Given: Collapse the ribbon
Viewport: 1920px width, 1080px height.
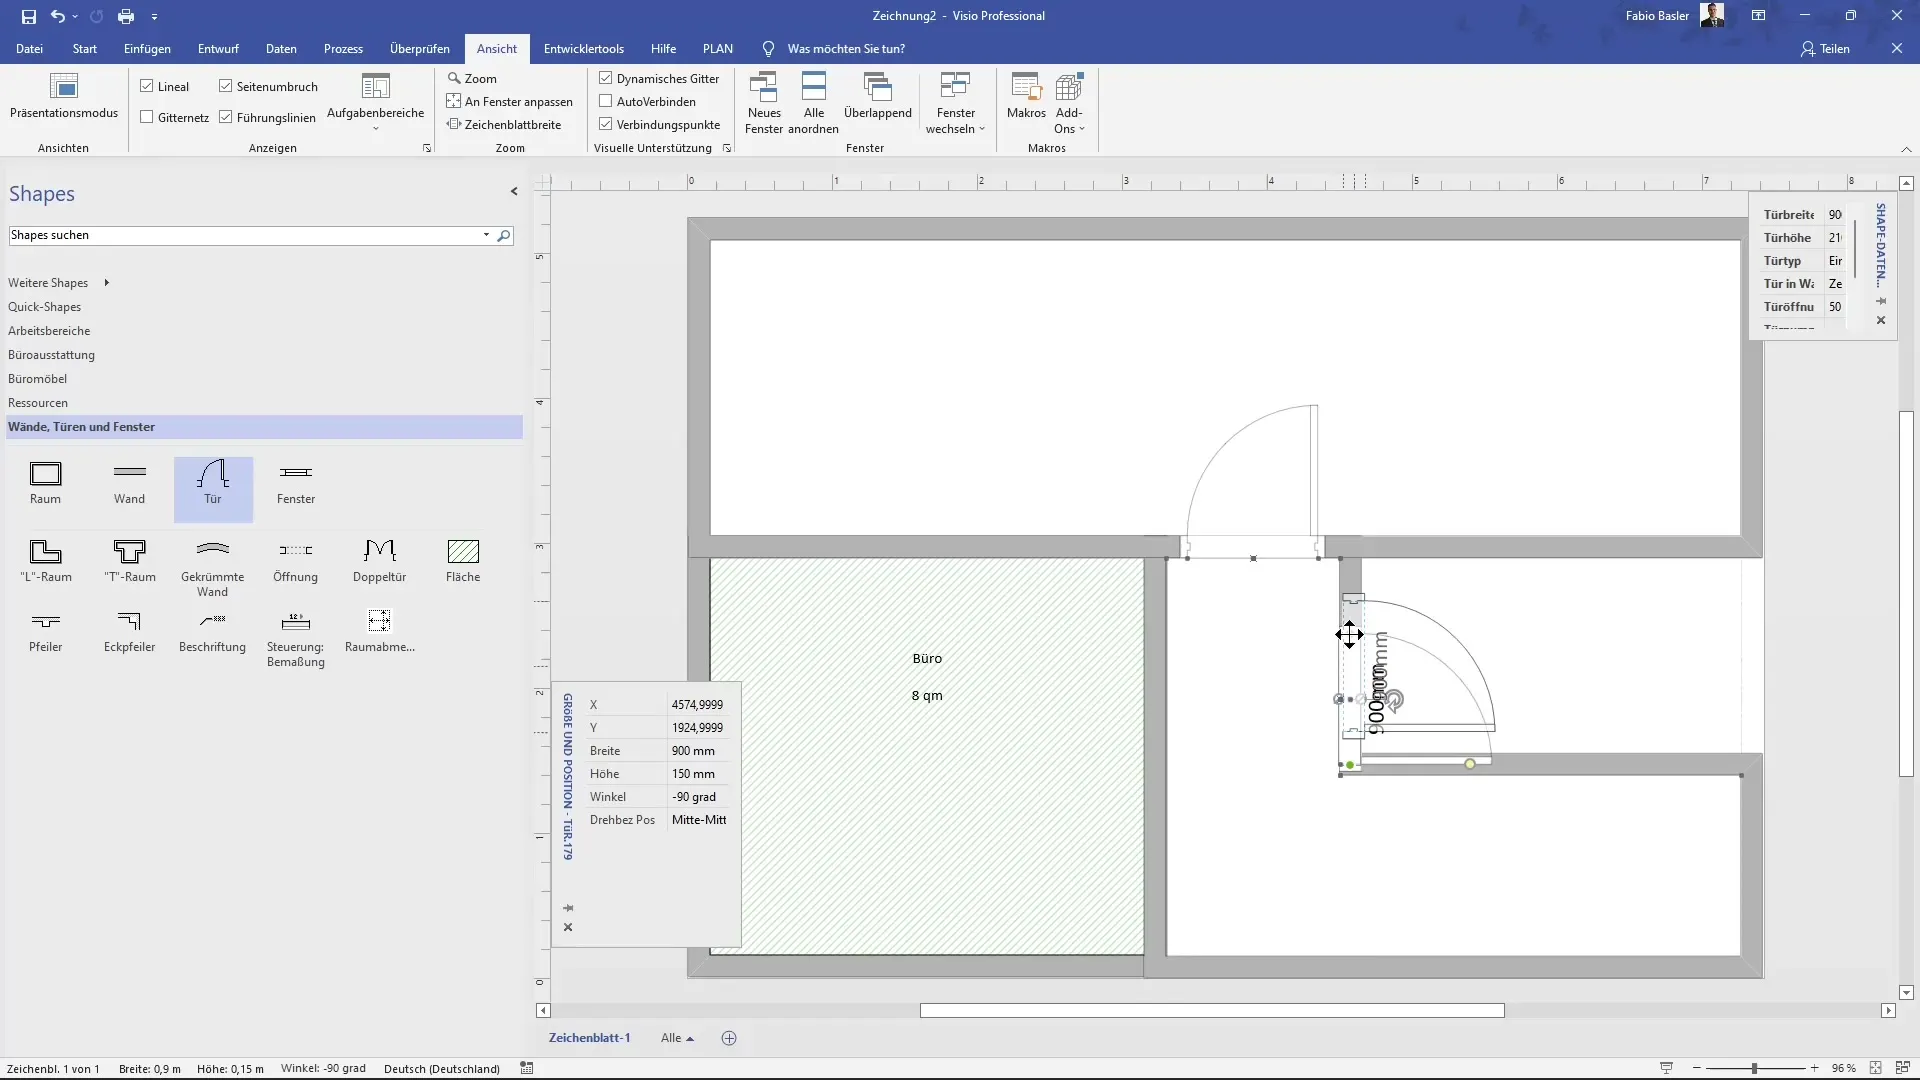Looking at the screenshot, I should tap(1906, 149).
